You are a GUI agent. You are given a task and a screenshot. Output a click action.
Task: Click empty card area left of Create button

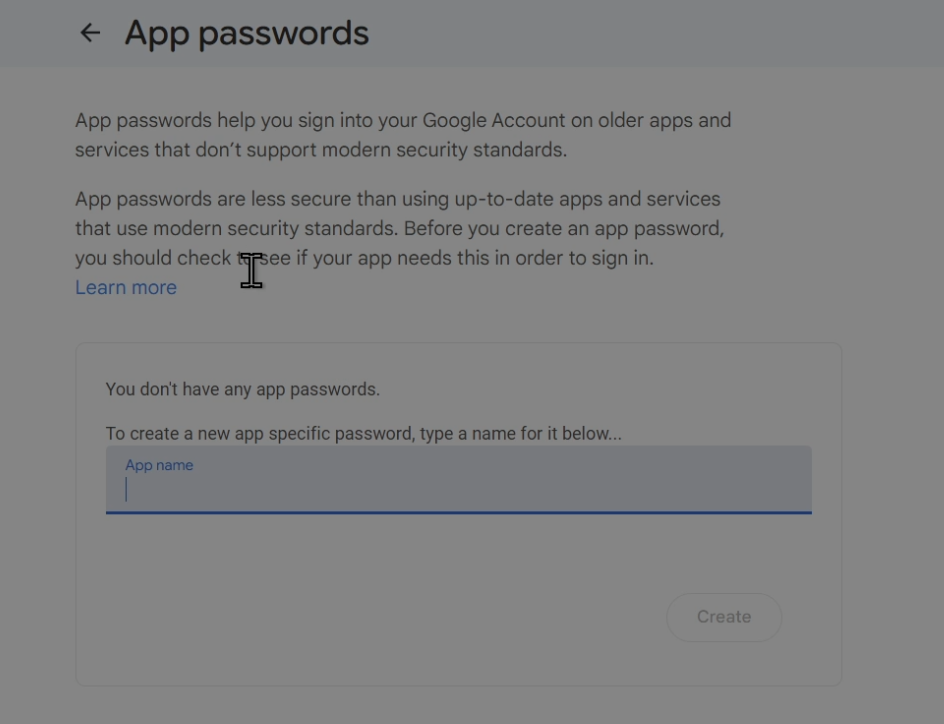point(380,617)
